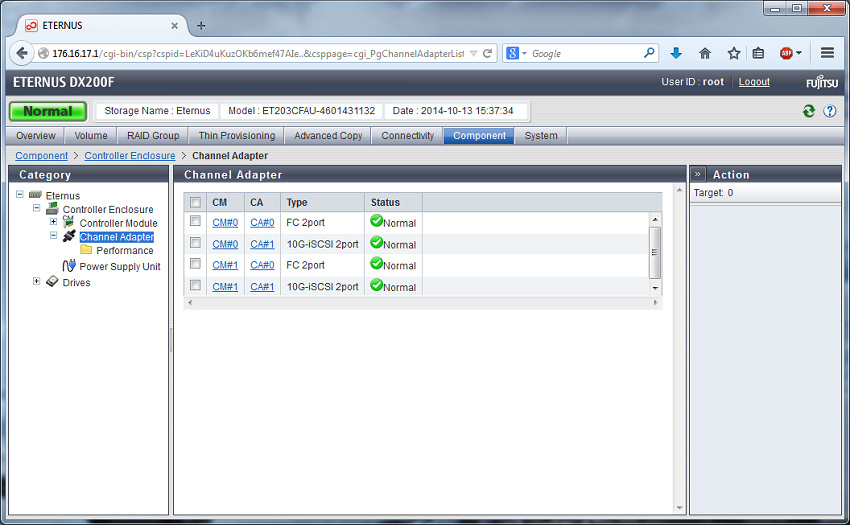Collapse the Eternus root tree node
Viewport: 850px width, 525px height.
click(x=20, y=194)
